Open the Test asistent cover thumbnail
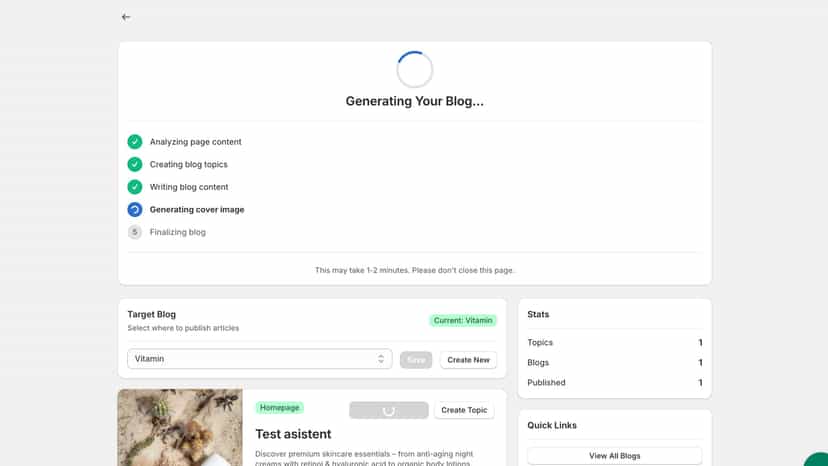 tap(180, 427)
